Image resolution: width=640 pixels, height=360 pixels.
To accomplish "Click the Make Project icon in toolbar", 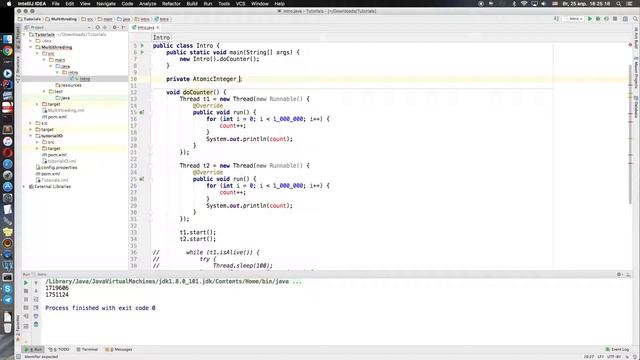I will 556,19.
